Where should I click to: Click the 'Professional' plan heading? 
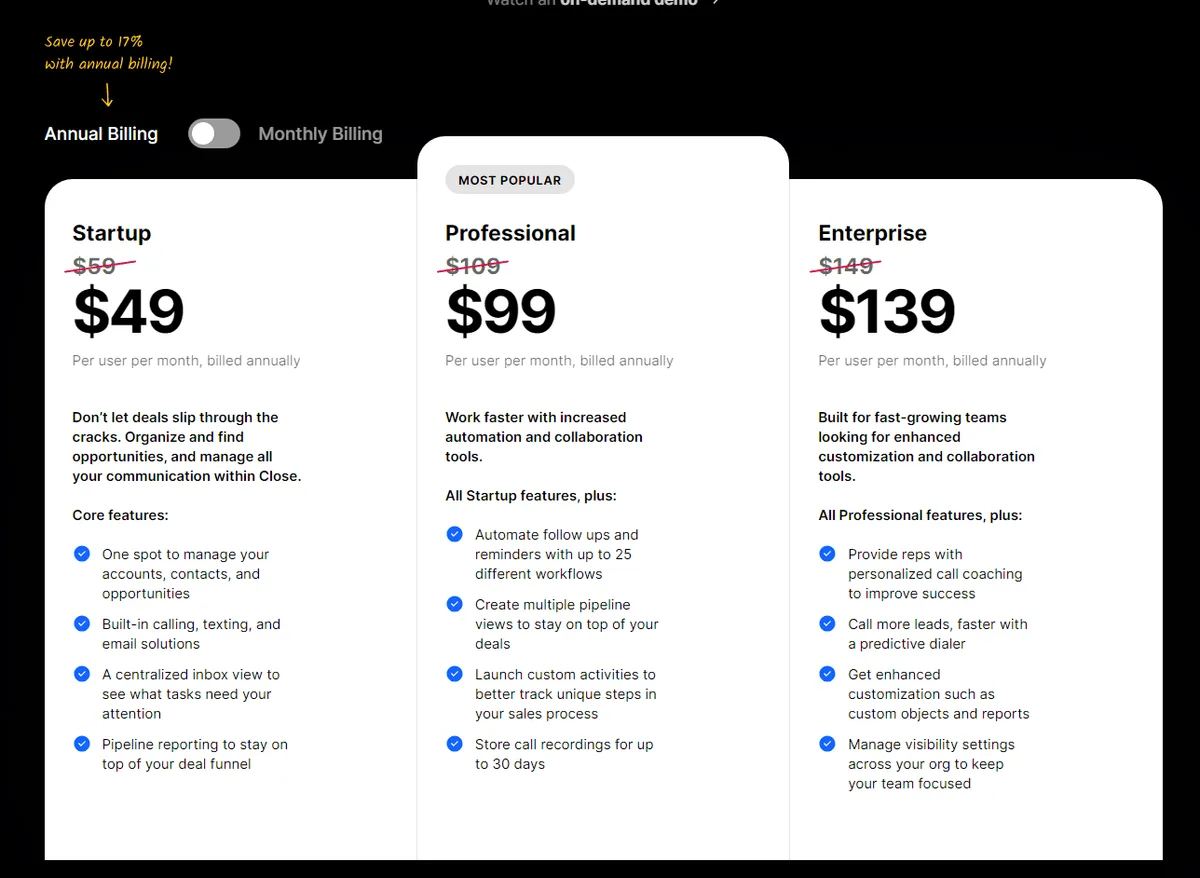tap(510, 233)
